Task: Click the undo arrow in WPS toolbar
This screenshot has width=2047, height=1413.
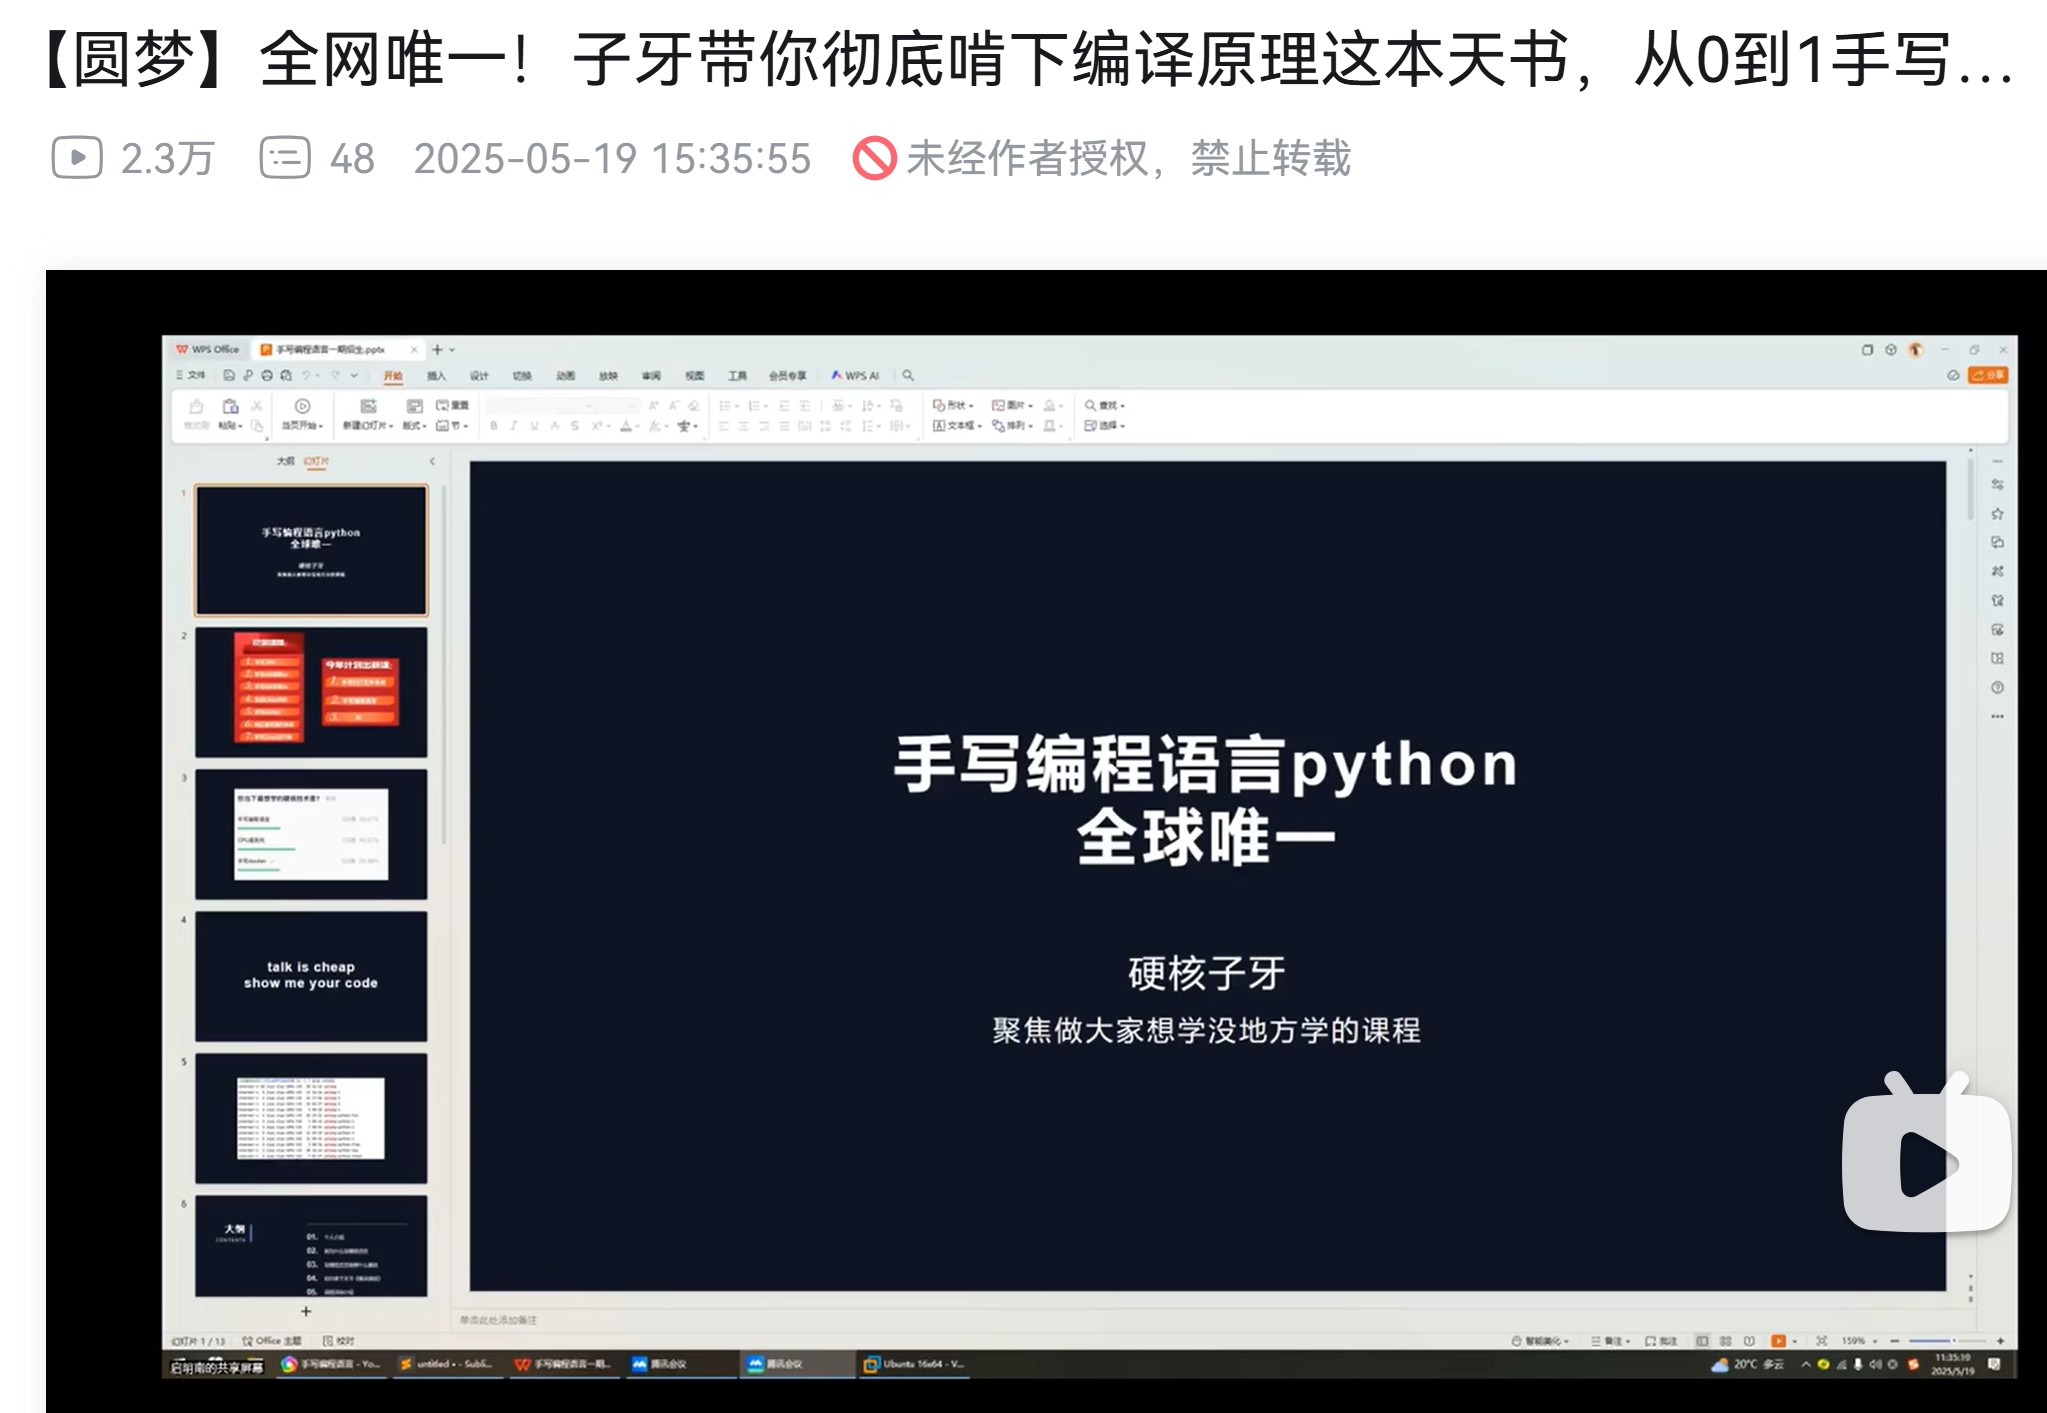Action: [306, 376]
